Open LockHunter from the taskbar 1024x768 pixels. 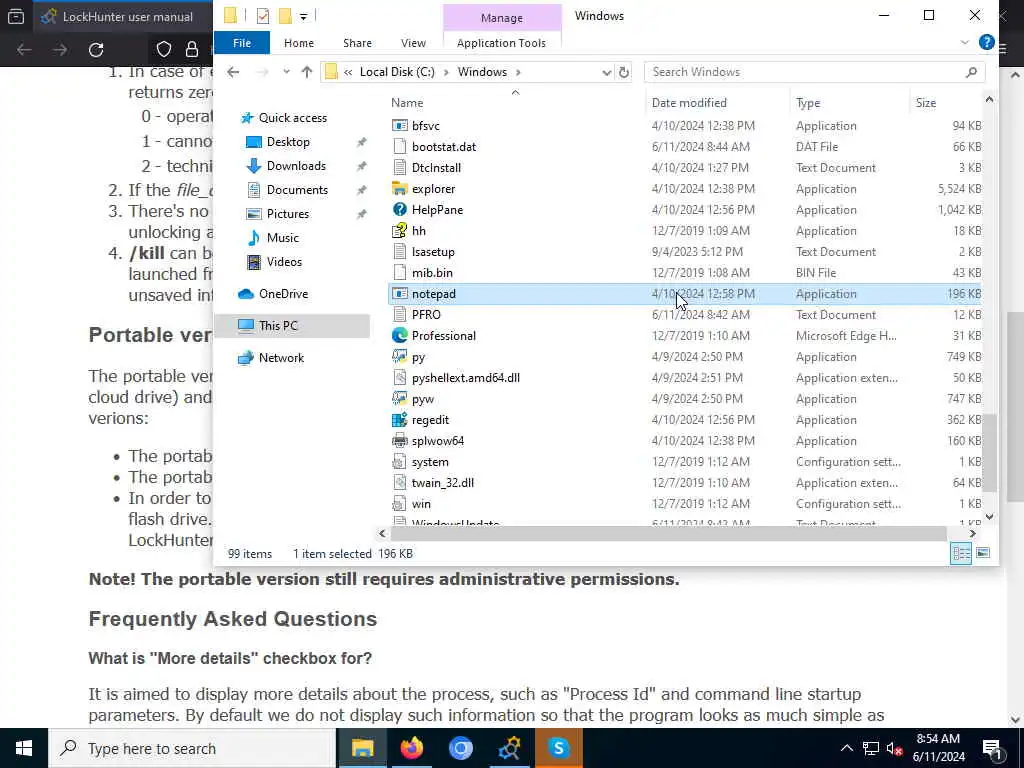click(x=509, y=748)
